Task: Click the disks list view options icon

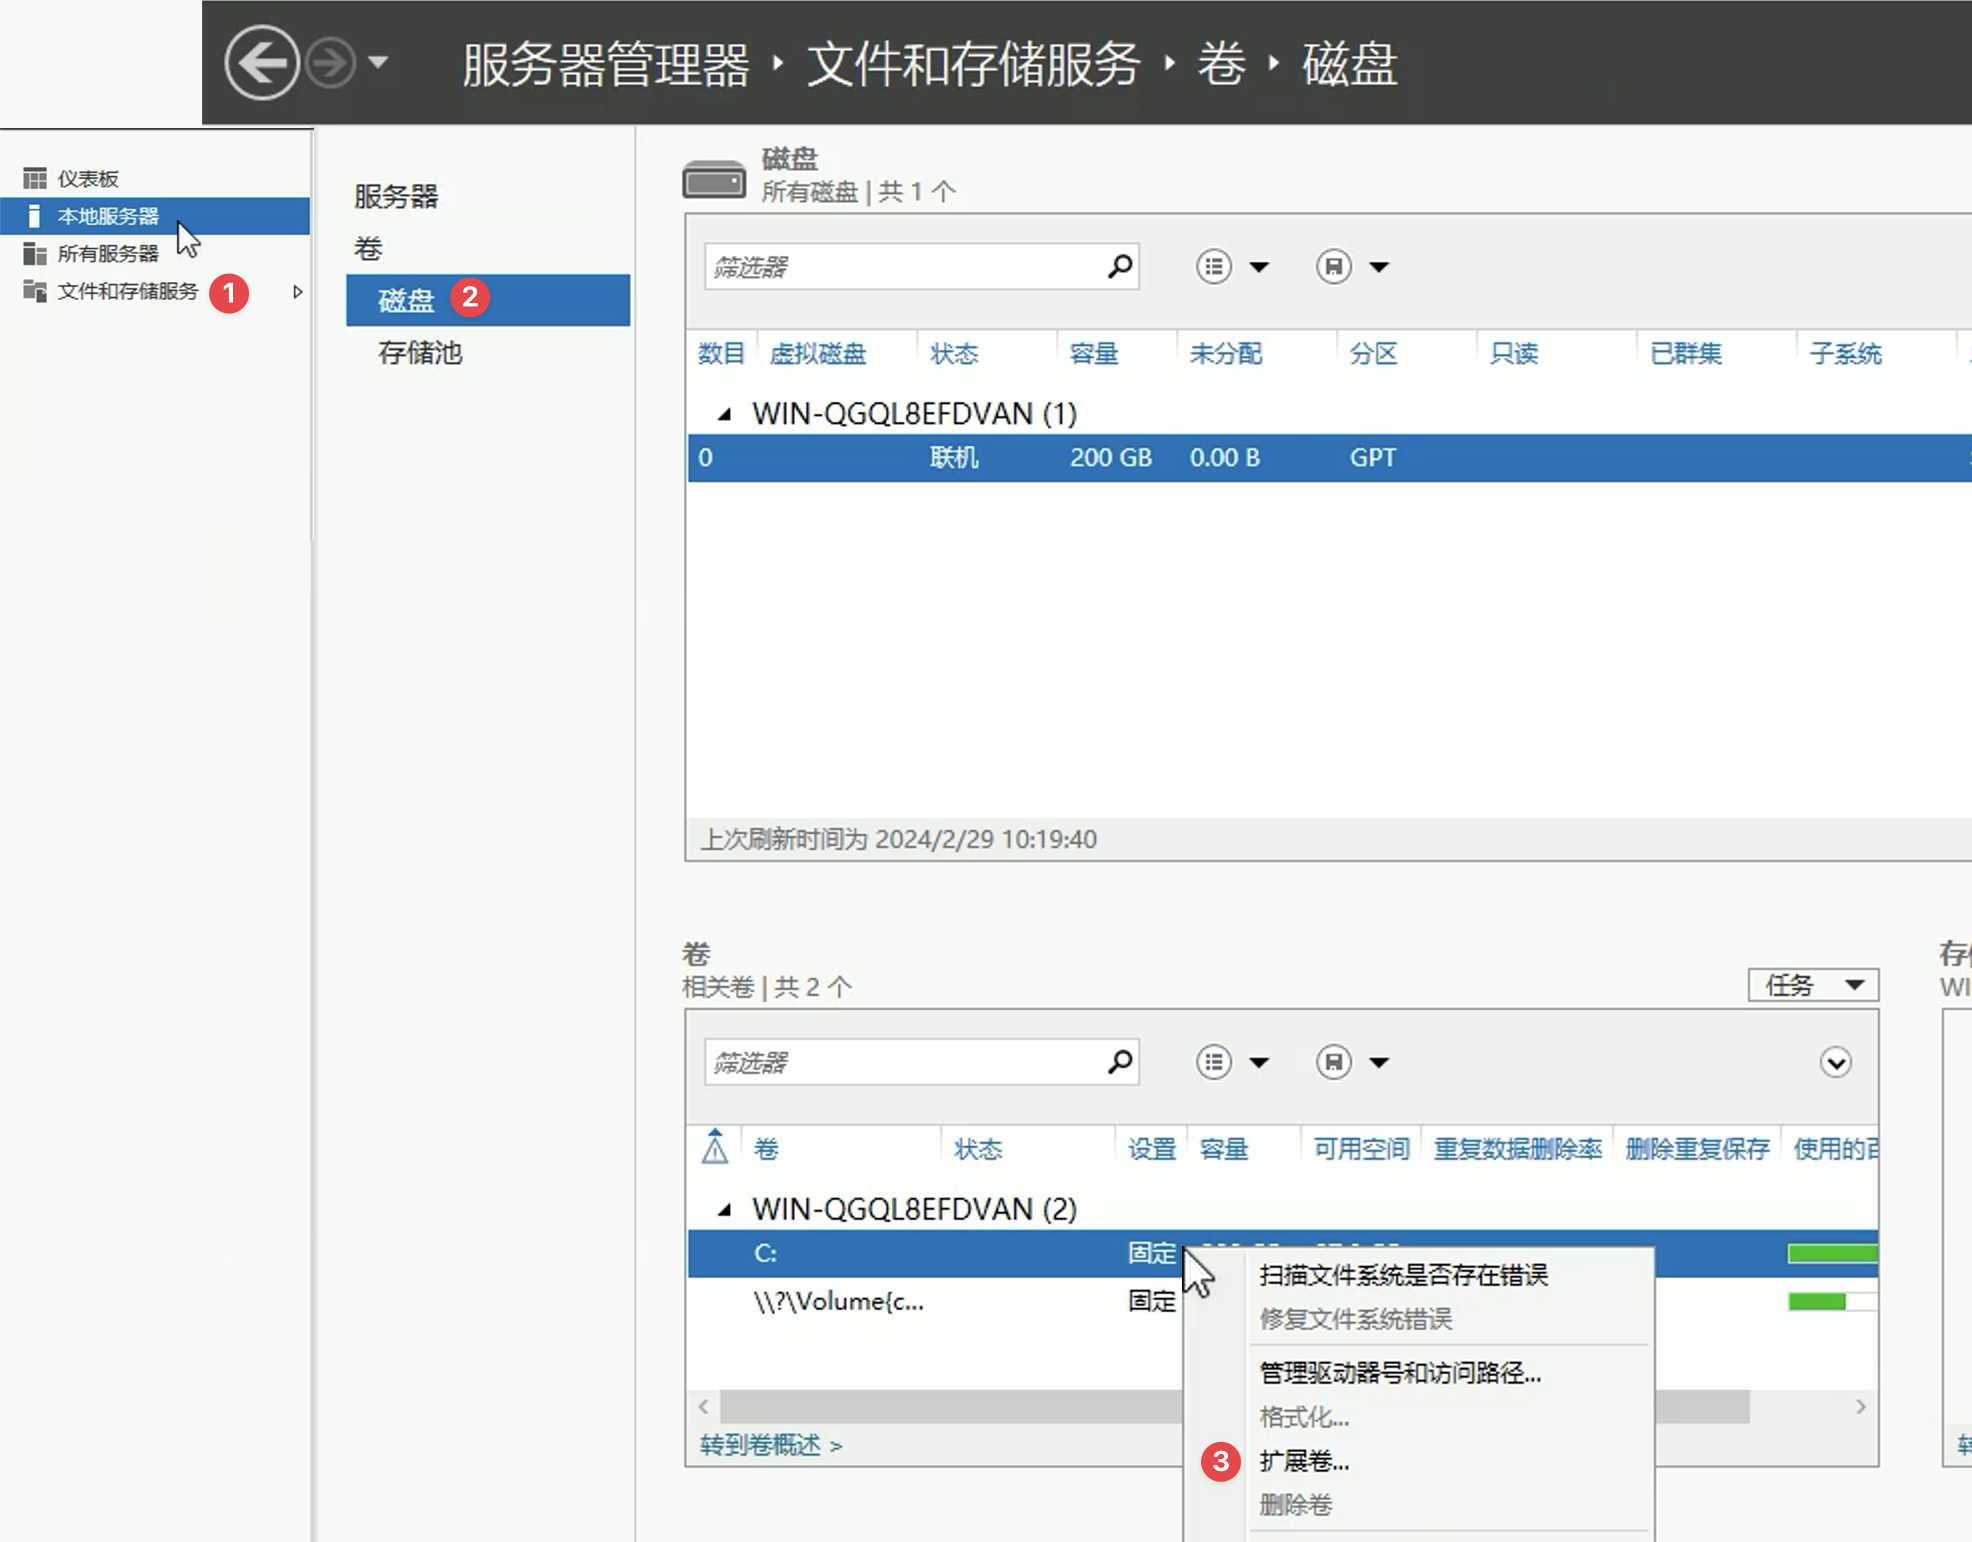Action: click(x=1214, y=267)
